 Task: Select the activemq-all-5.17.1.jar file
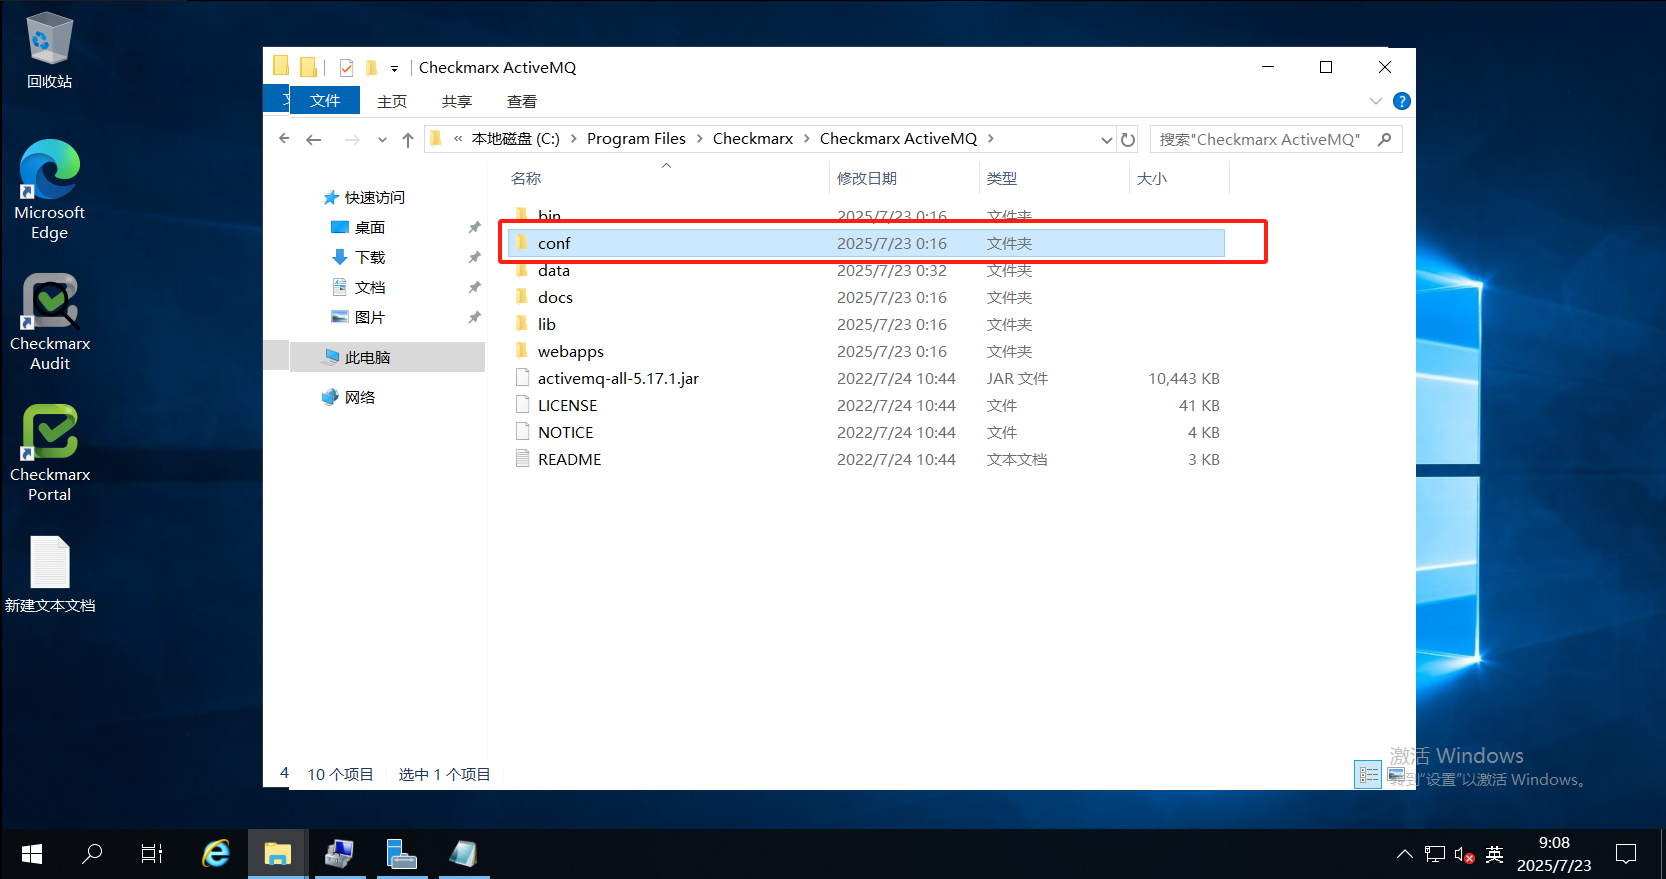pos(867,378)
